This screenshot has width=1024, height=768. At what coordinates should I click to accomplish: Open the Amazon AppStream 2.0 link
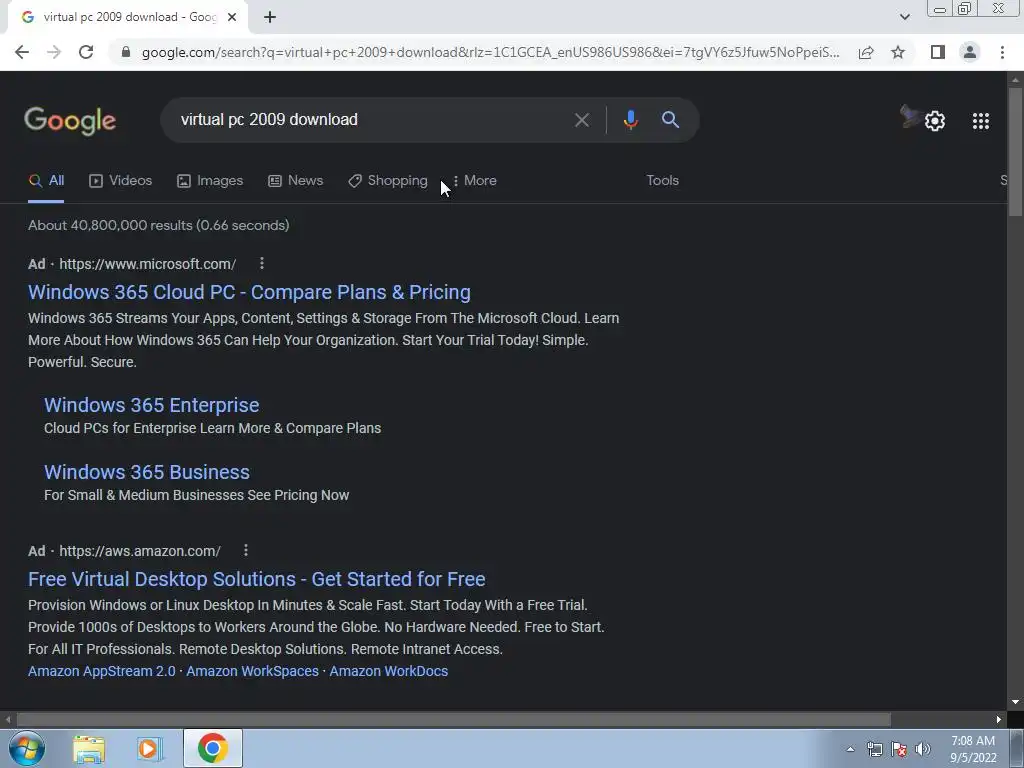pos(102,671)
